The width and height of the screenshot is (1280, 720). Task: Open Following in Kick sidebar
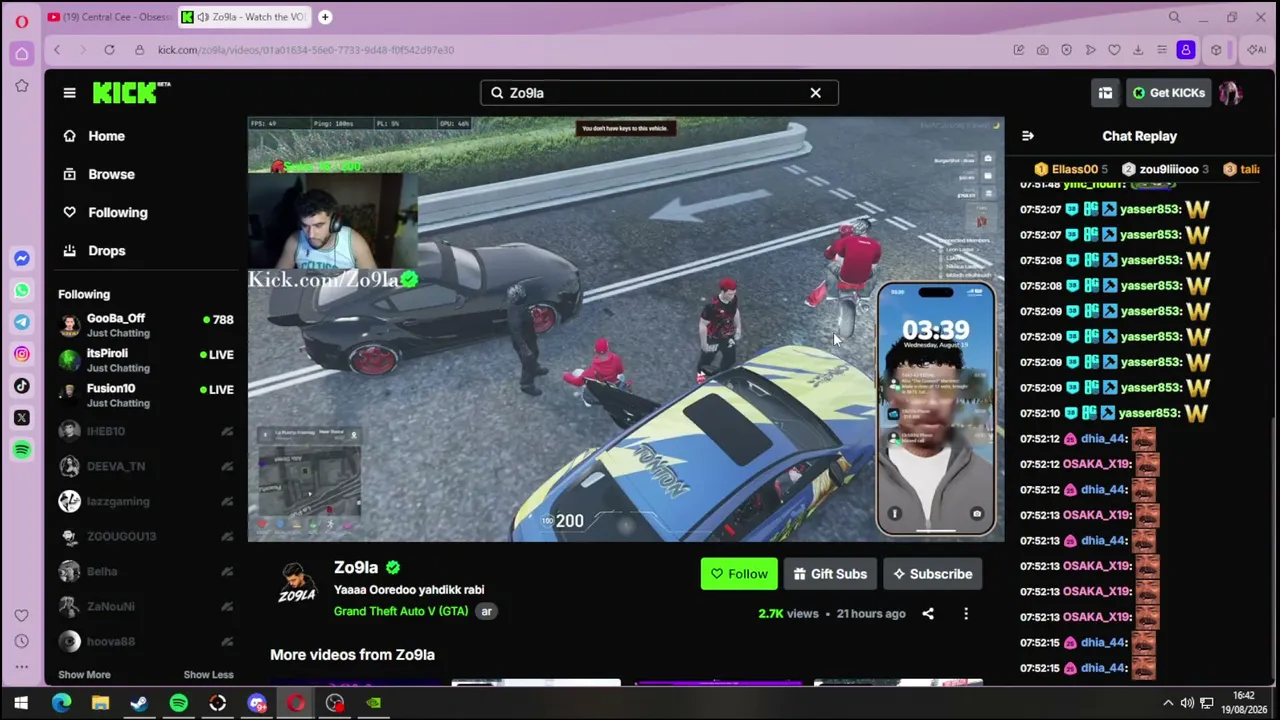[117, 212]
